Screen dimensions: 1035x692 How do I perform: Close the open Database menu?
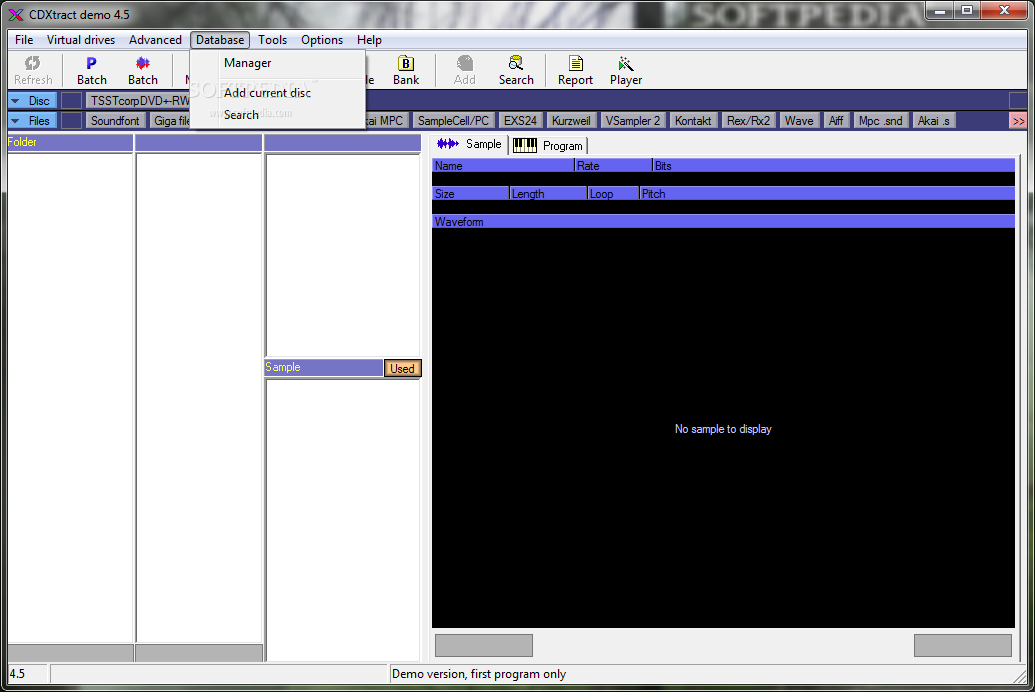[x=220, y=40]
